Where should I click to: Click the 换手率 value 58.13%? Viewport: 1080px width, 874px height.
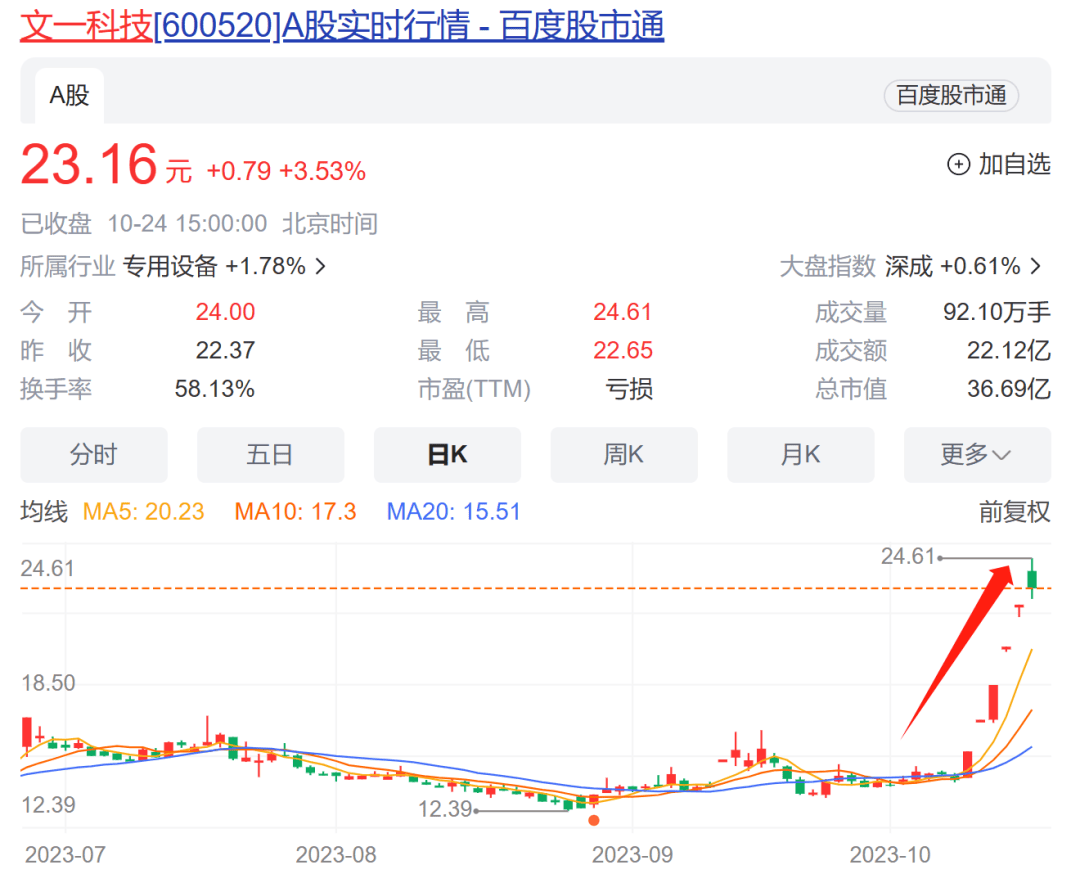coord(214,389)
